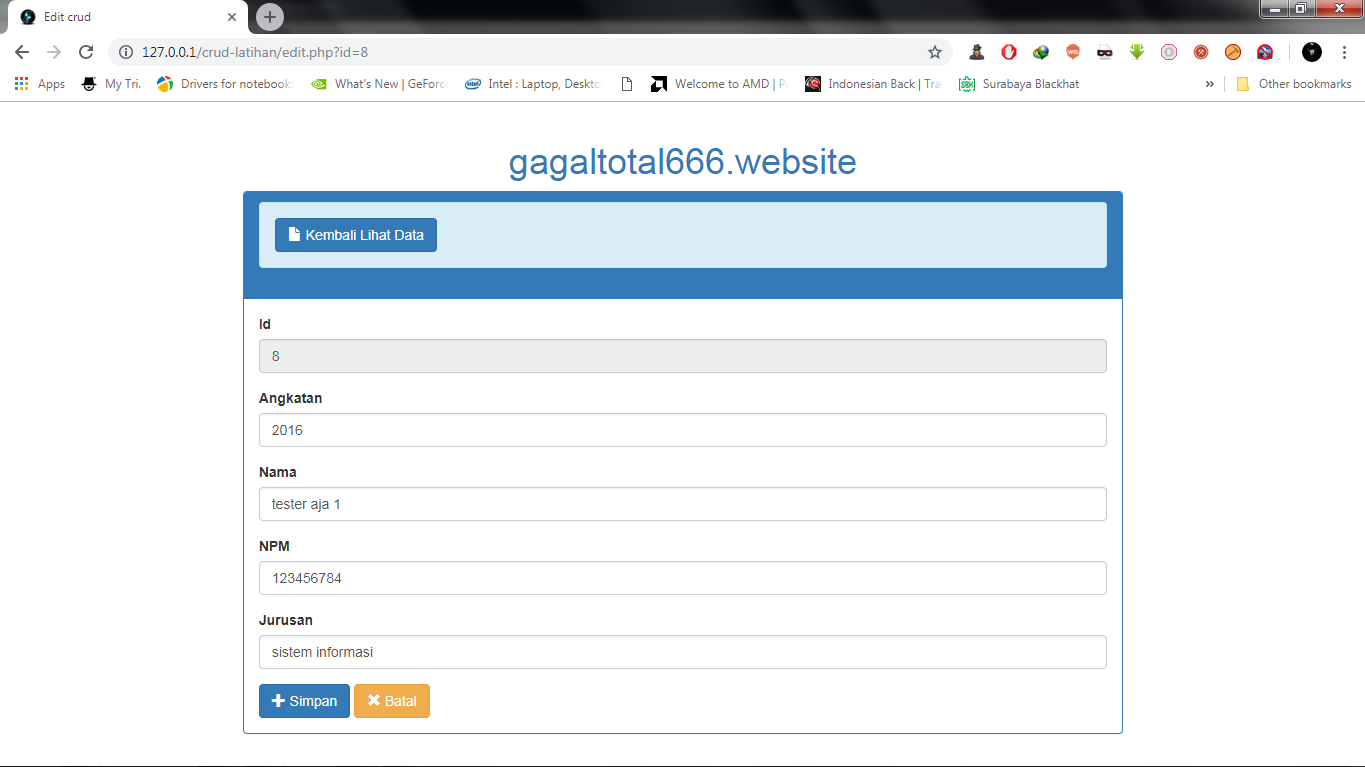The image size is (1365, 767).
Task: Switch to the Edit crud tab
Action: pos(130,17)
